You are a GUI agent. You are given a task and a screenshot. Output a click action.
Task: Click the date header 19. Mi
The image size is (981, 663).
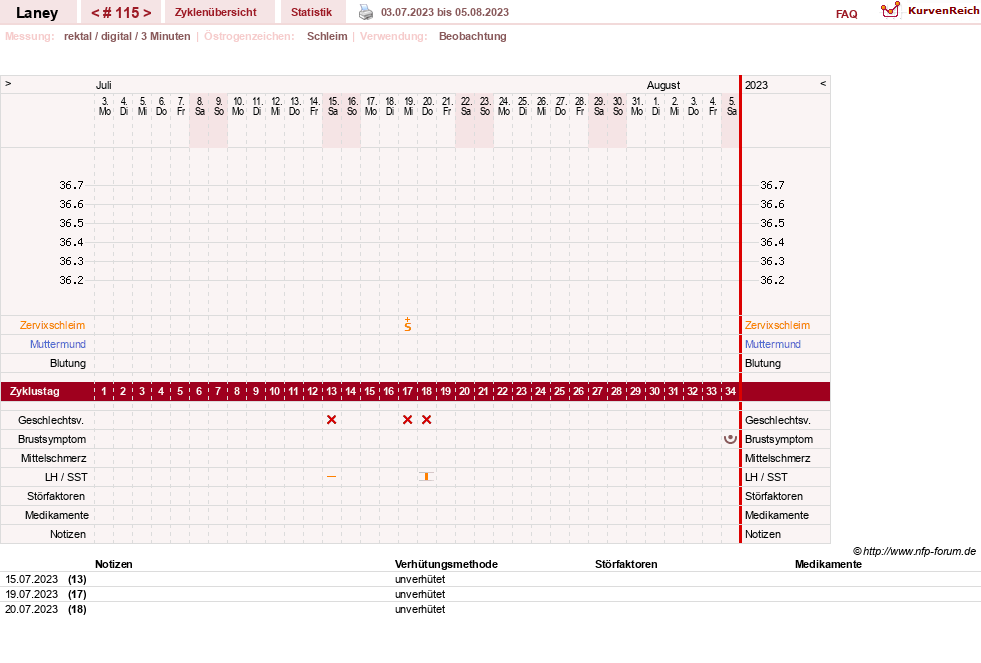[409, 106]
